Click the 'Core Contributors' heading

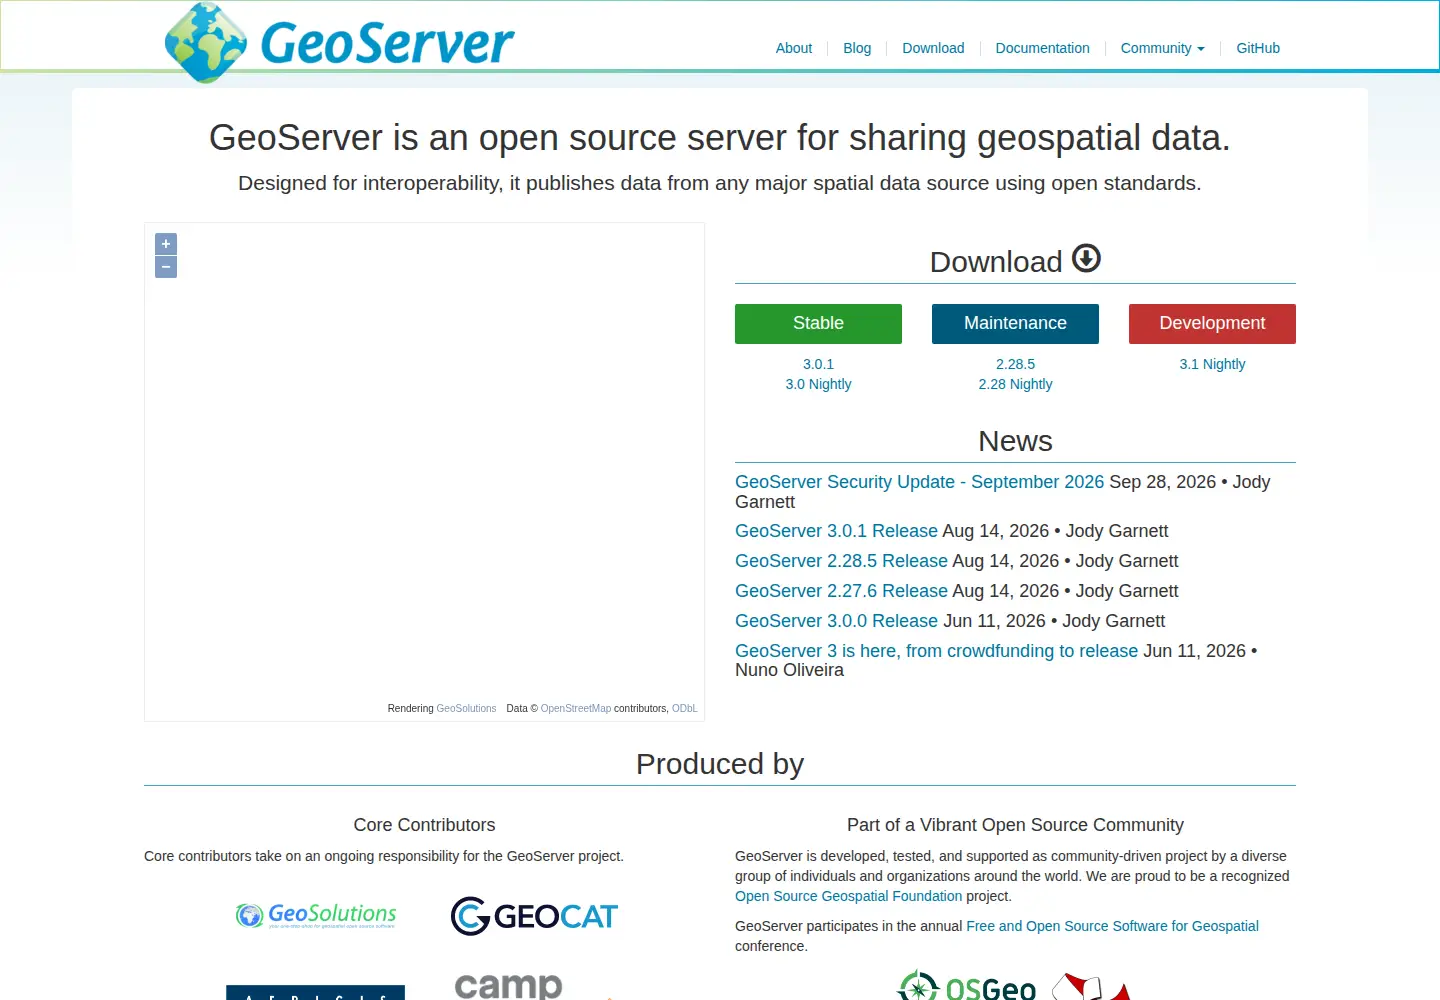(x=424, y=825)
